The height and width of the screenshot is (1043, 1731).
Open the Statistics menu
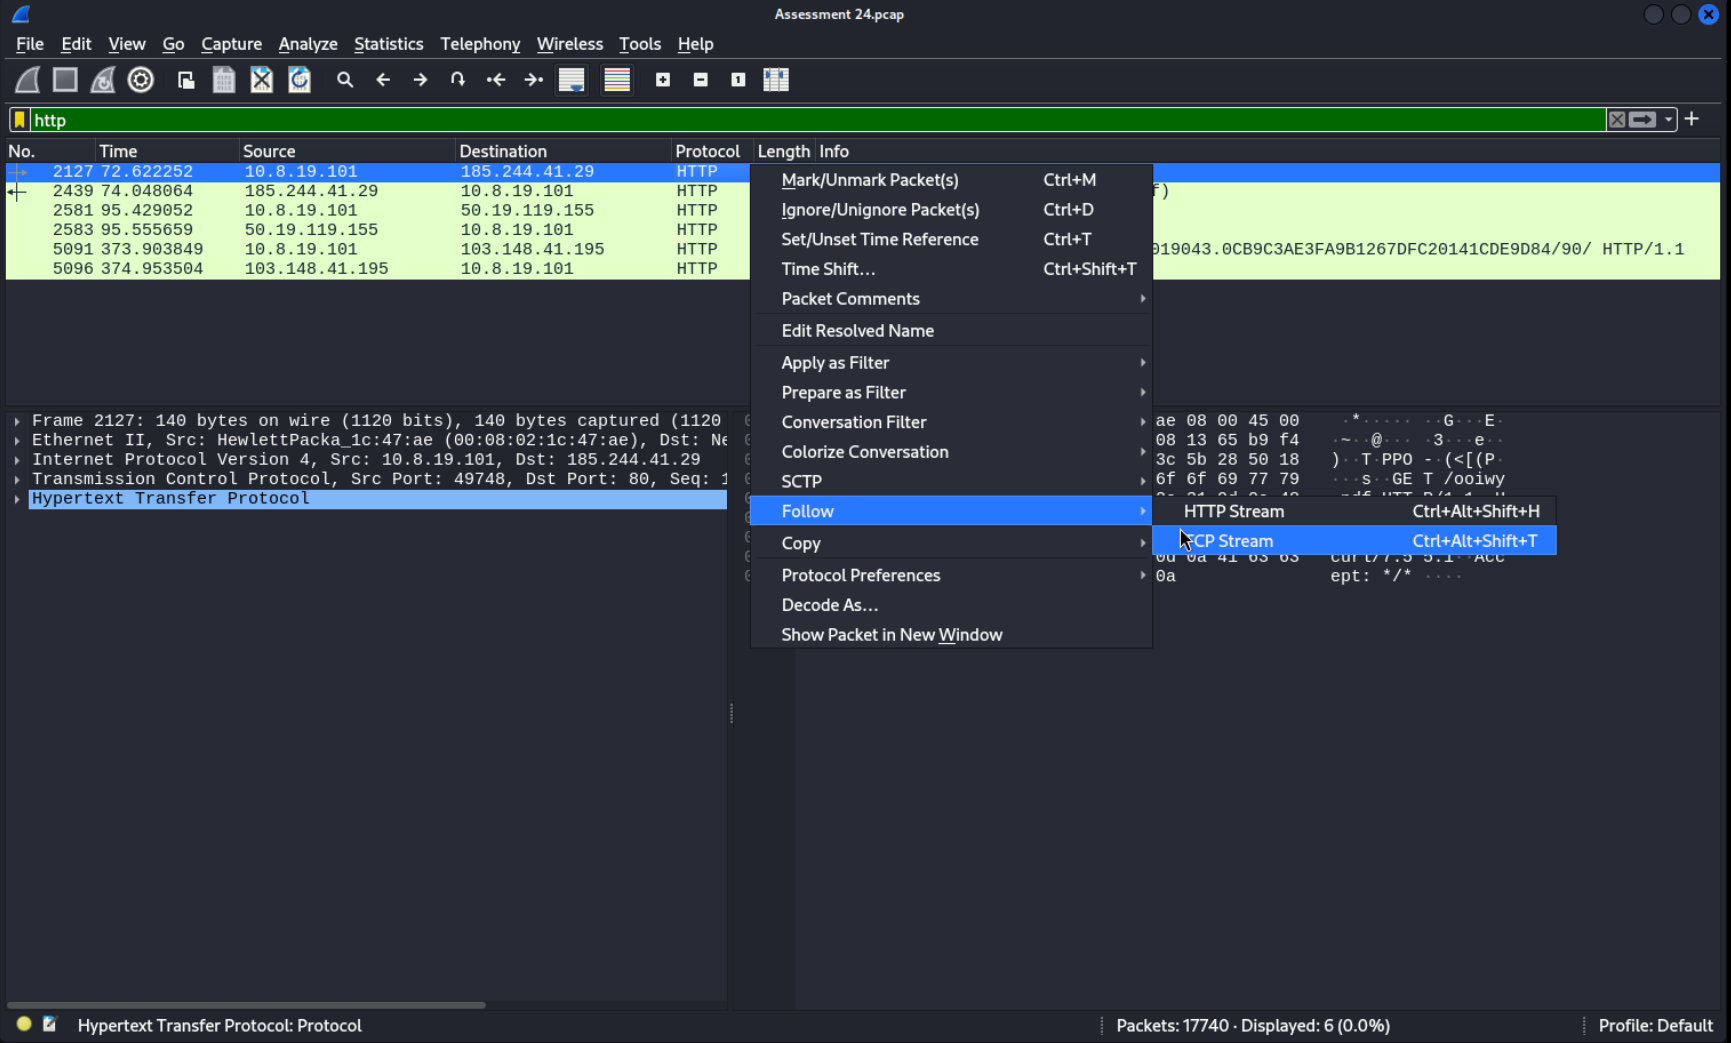point(389,44)
